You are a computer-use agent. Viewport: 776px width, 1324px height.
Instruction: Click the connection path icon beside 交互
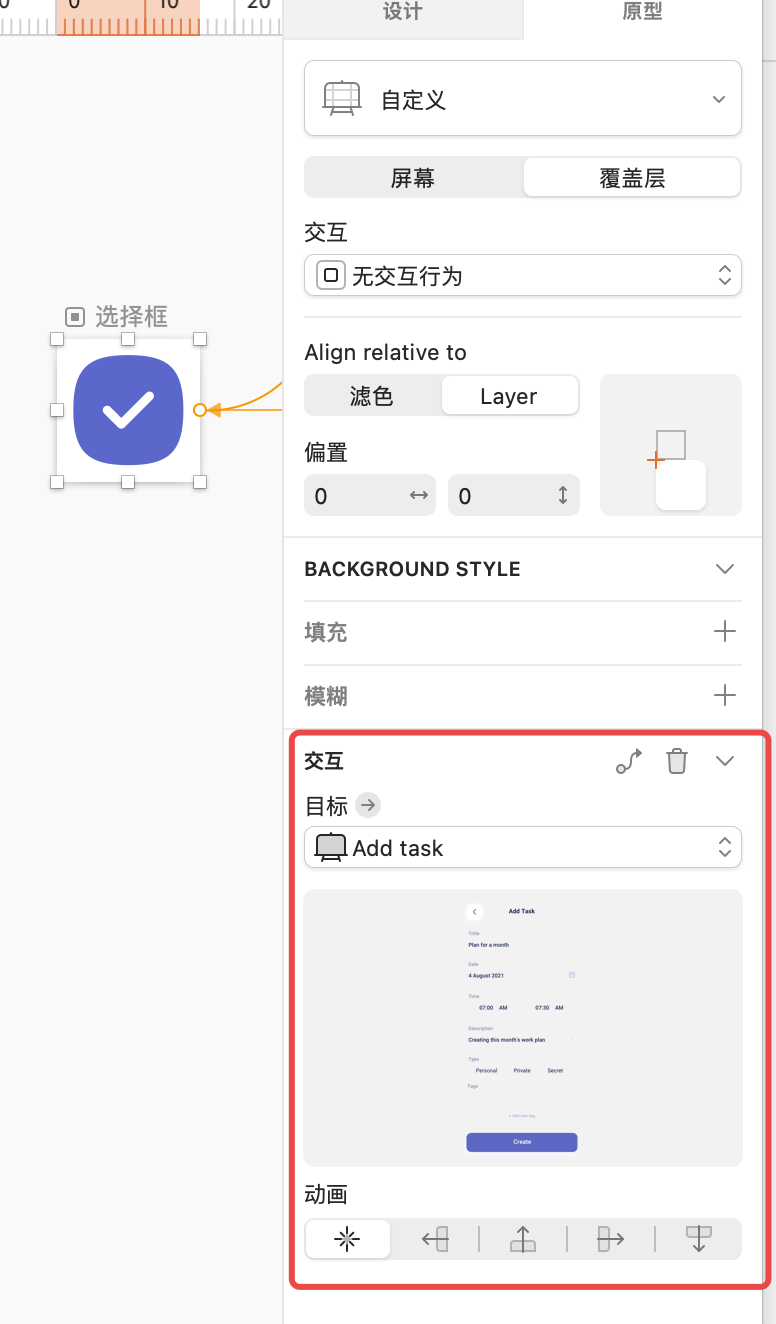(x=628, y=762)
